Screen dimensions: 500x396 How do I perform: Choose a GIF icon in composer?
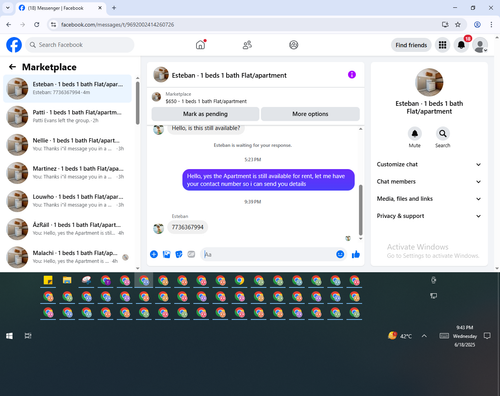tap(191, 254)
